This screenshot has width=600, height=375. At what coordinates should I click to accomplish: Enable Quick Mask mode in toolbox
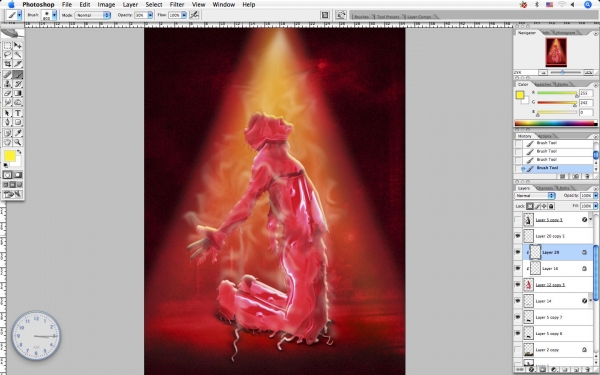coord(18,175)
